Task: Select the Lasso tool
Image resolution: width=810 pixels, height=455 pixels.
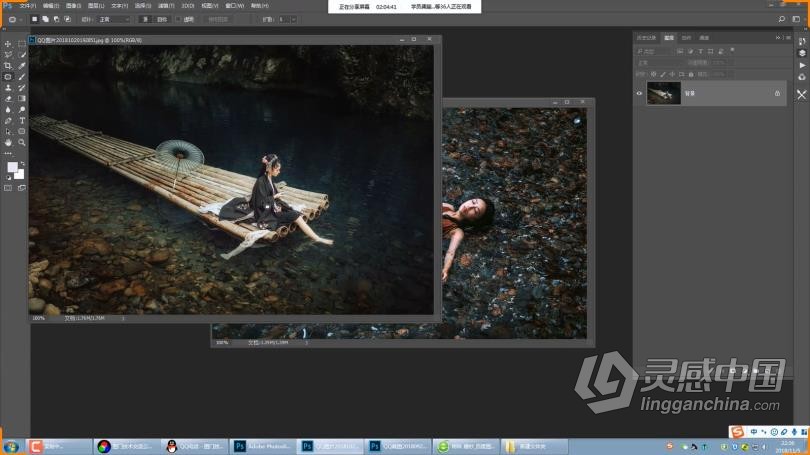Action: point(8,55)
